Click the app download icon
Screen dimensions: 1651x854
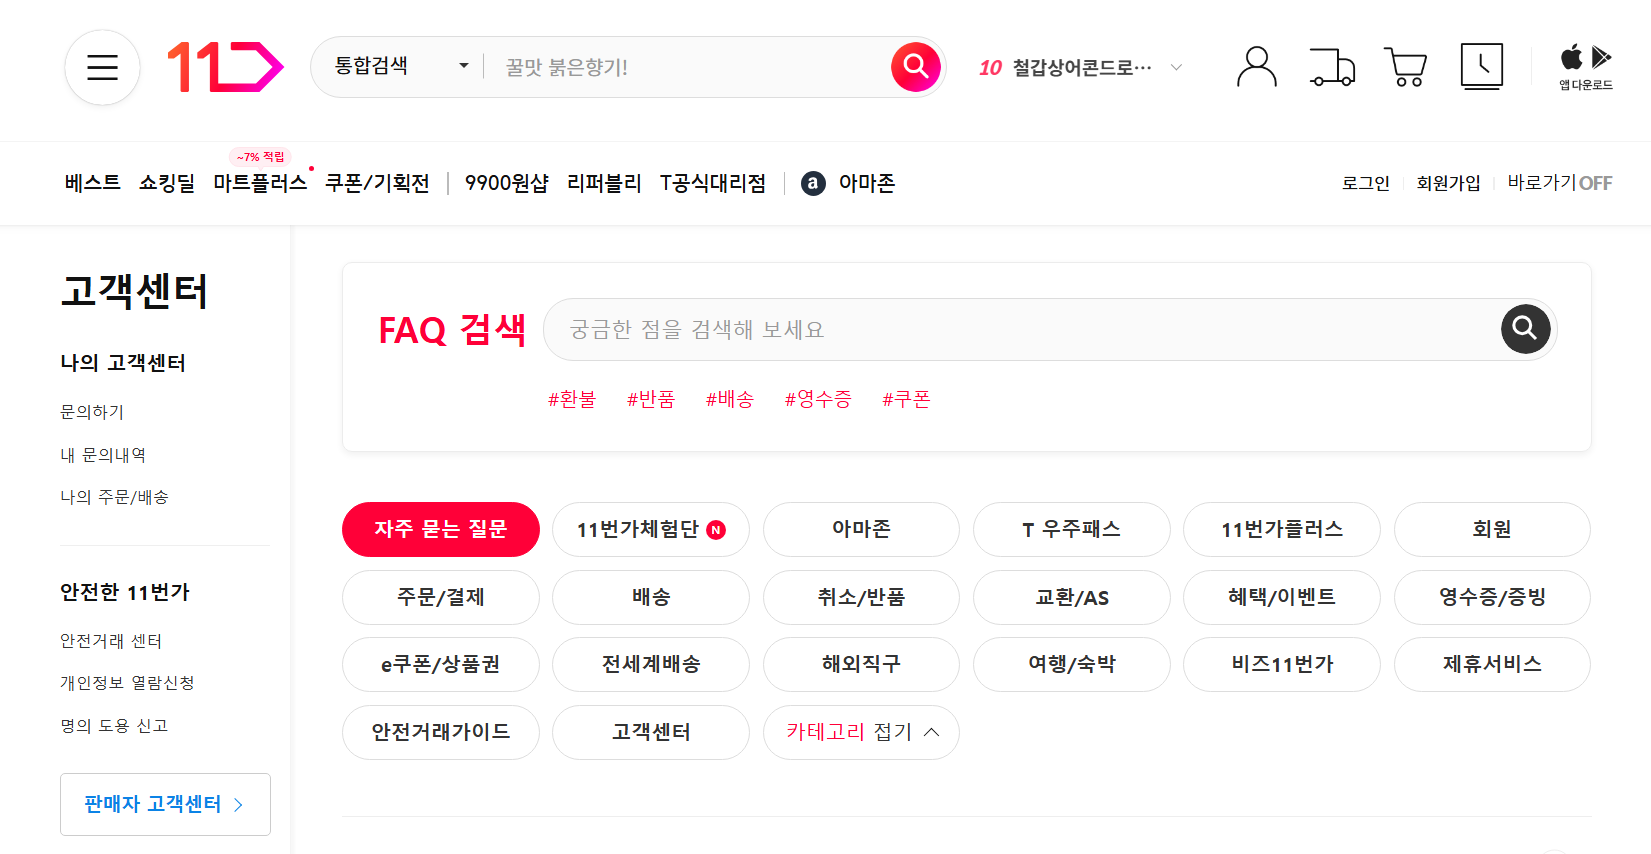point(1586,67)
